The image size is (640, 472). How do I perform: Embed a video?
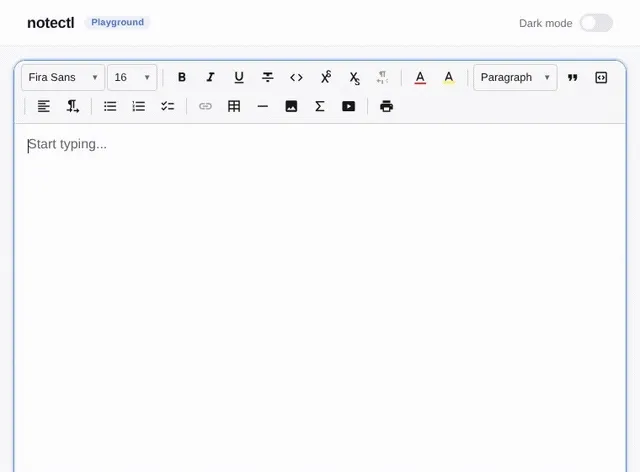click(348, 107)
